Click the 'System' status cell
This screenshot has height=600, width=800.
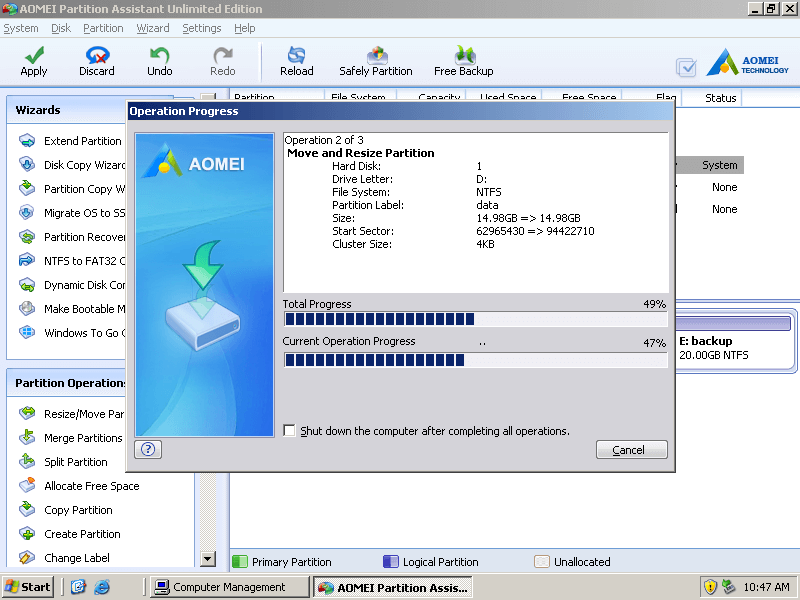click(719, 165)
